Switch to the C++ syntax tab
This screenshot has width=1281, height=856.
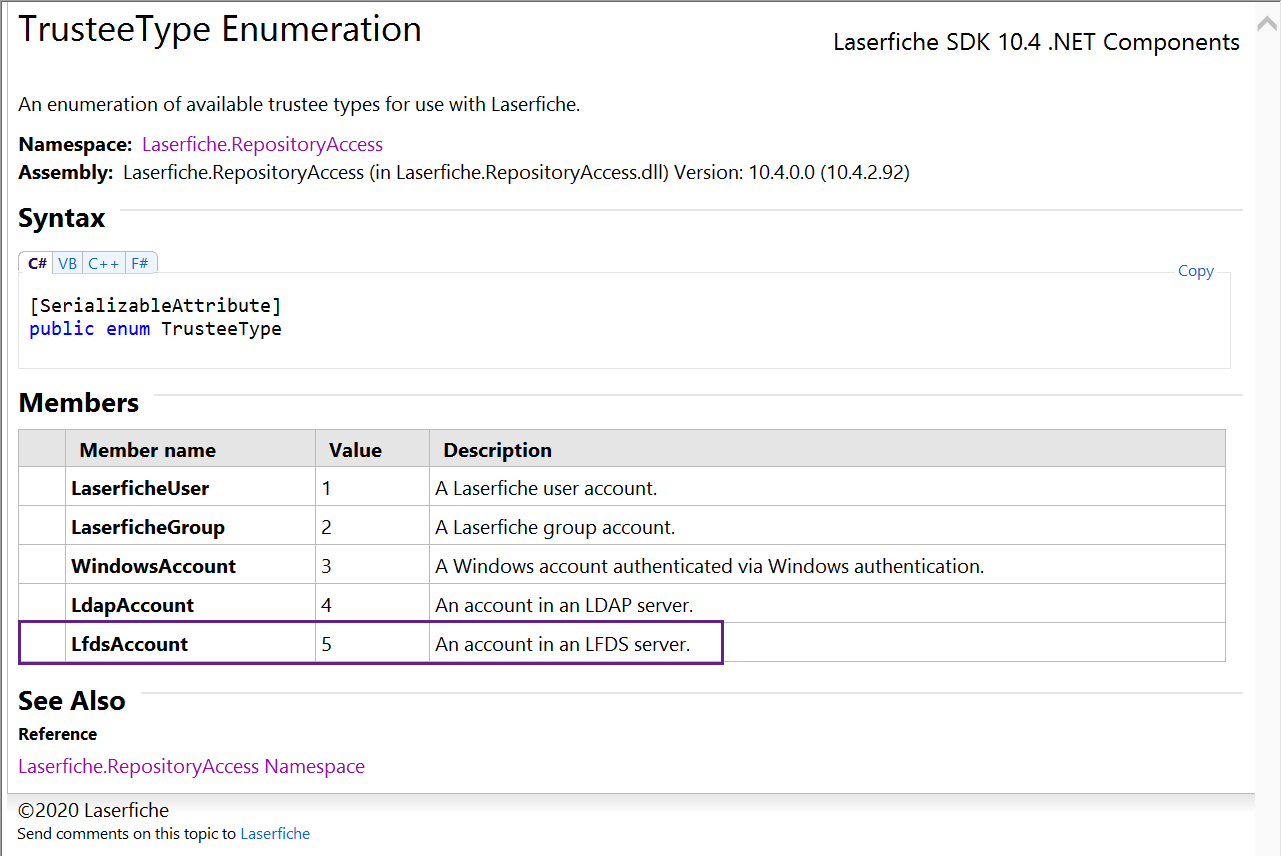point(104,263)
